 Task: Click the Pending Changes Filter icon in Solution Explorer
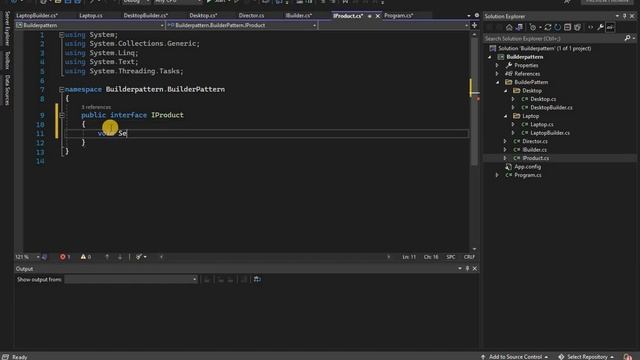tap(533, 27)
